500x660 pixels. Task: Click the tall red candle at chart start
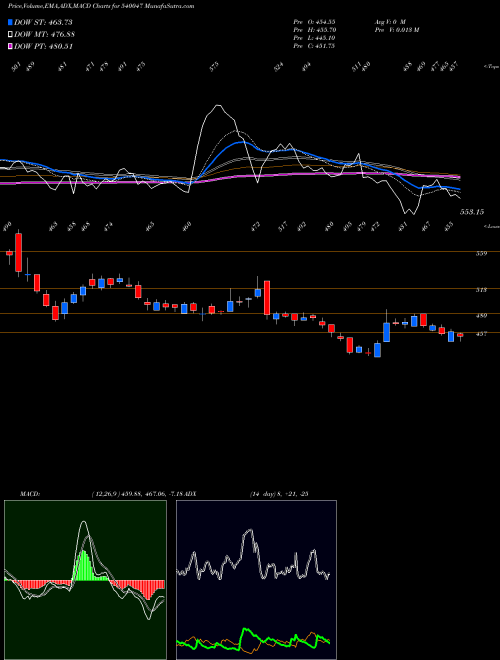click(x=19, y=253)
